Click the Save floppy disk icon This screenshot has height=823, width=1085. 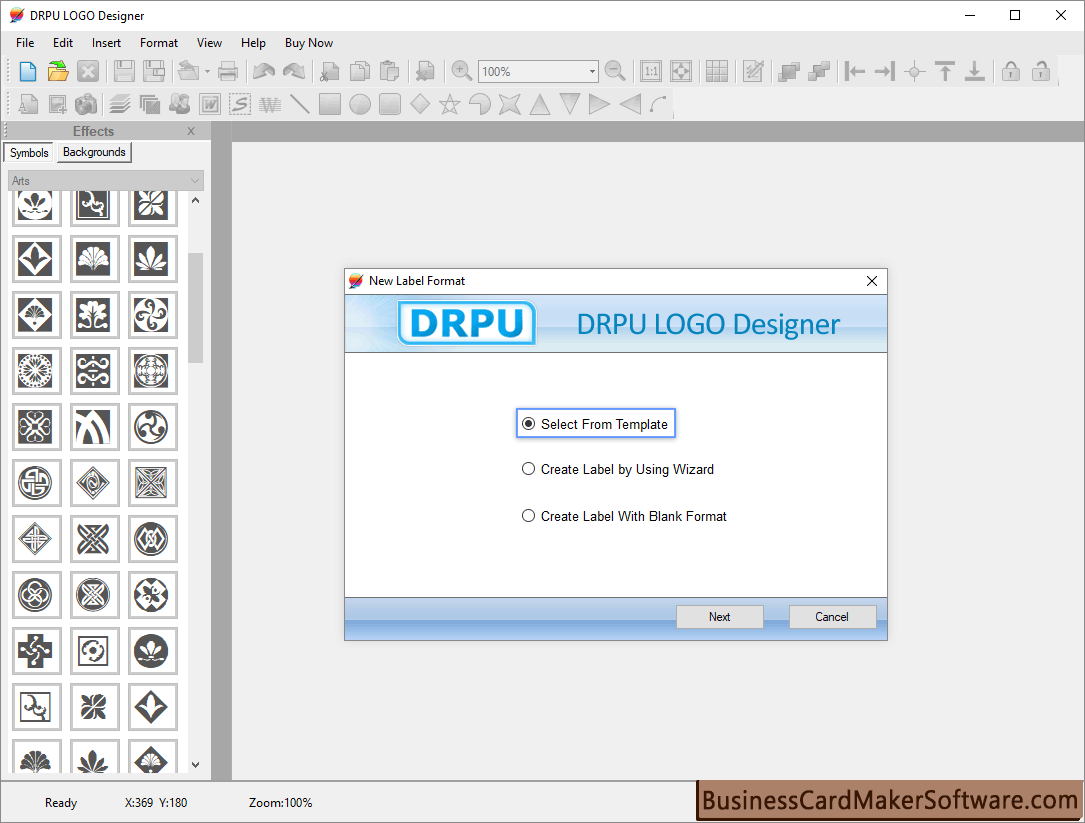click(124, 71)
